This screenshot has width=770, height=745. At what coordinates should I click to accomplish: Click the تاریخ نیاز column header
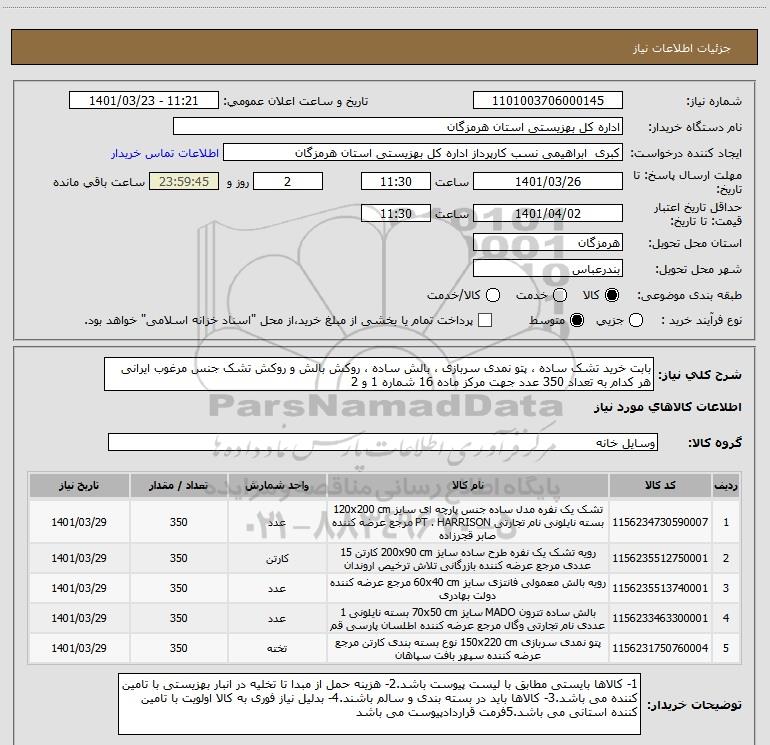79,486
